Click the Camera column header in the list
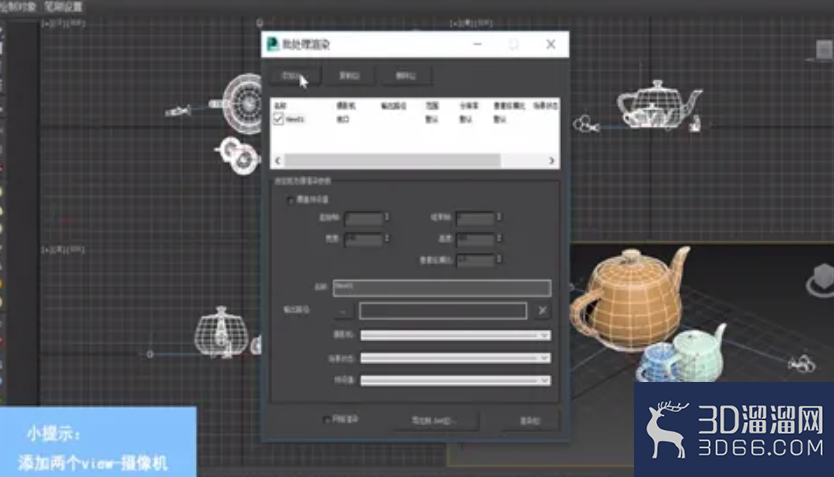Screen dimensions: 834x477 [346, 106]
